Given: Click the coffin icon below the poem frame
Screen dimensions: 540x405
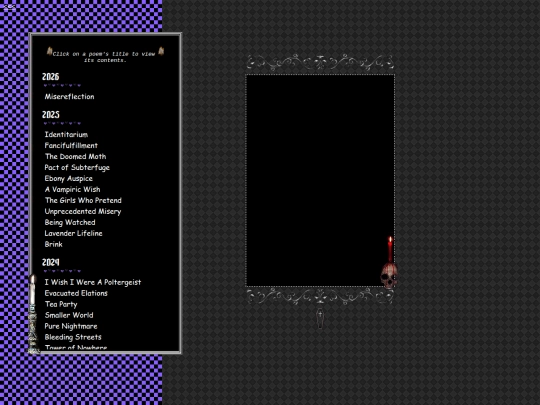Looking at the screenshot, I should click(x=320, y=319).
